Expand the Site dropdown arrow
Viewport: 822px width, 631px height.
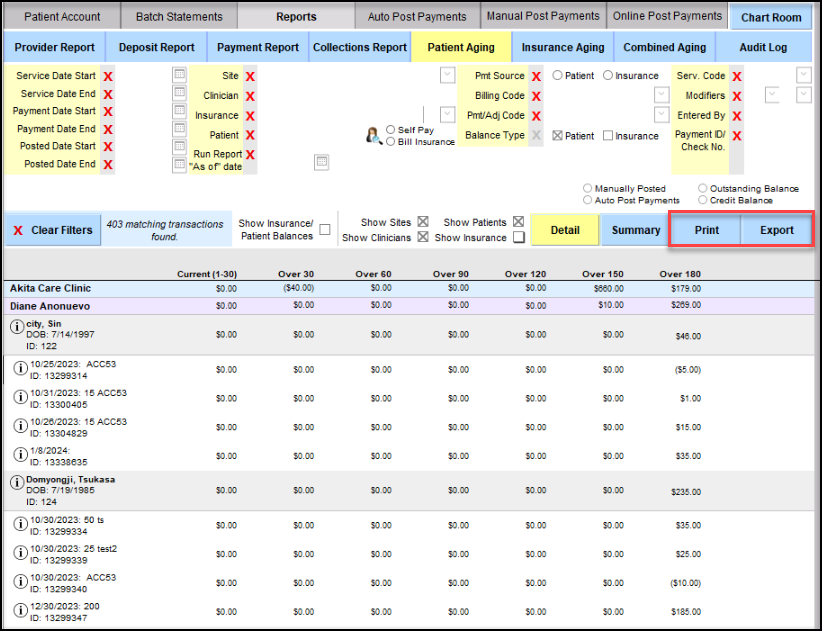(447, 76)
